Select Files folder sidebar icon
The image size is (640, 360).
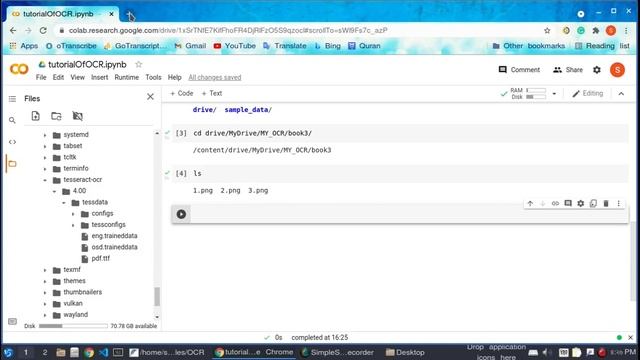click(x=12, y=164)
